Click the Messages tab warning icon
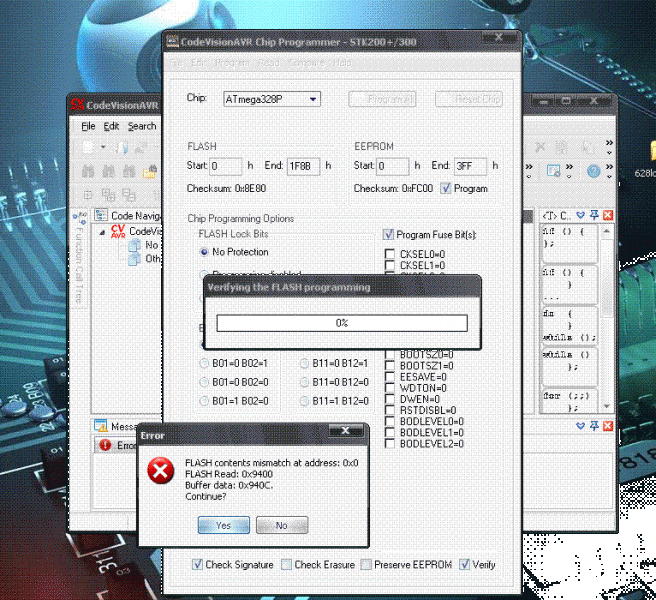The width and height of the screenshot is (656, 600). (101, 426)
